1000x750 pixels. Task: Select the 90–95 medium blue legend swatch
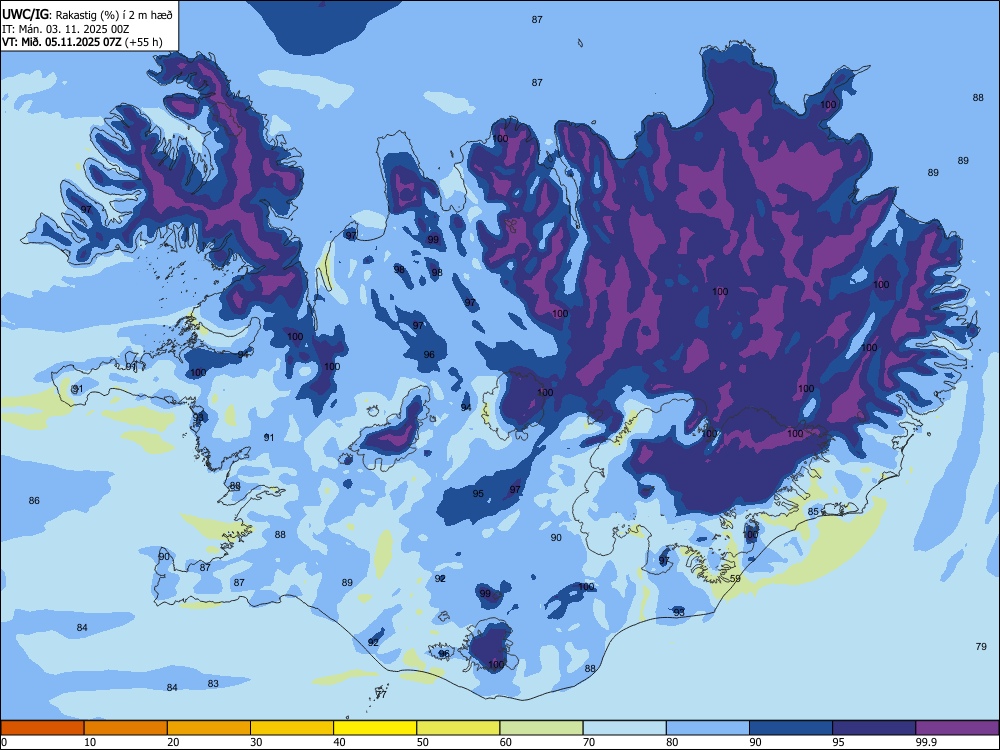coord(791,728)
